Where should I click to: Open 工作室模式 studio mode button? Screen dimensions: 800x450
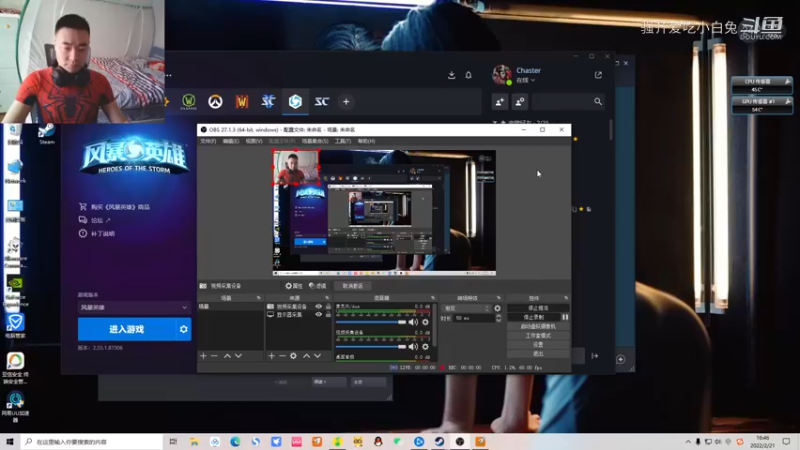click(x=538, y=335)
